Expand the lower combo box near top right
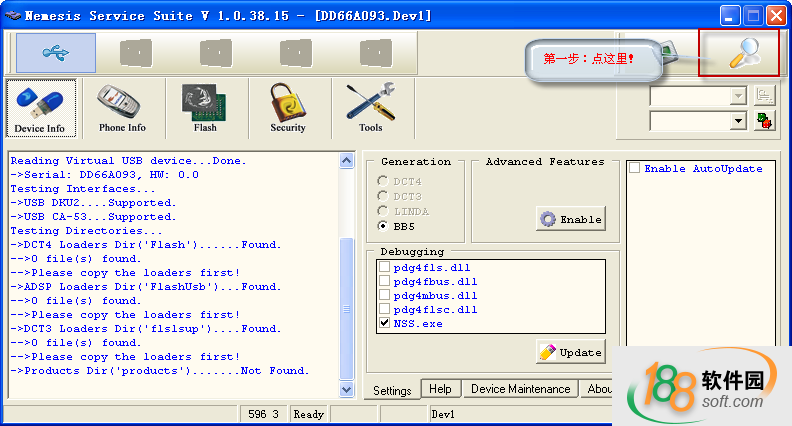 (739, 121)
